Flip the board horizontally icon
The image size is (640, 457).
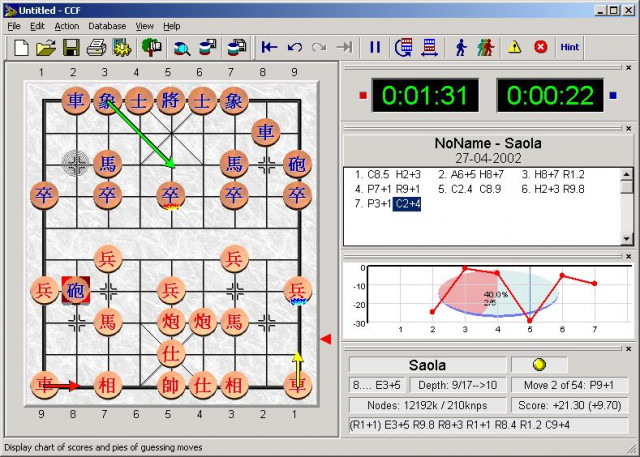coord(429,47)
